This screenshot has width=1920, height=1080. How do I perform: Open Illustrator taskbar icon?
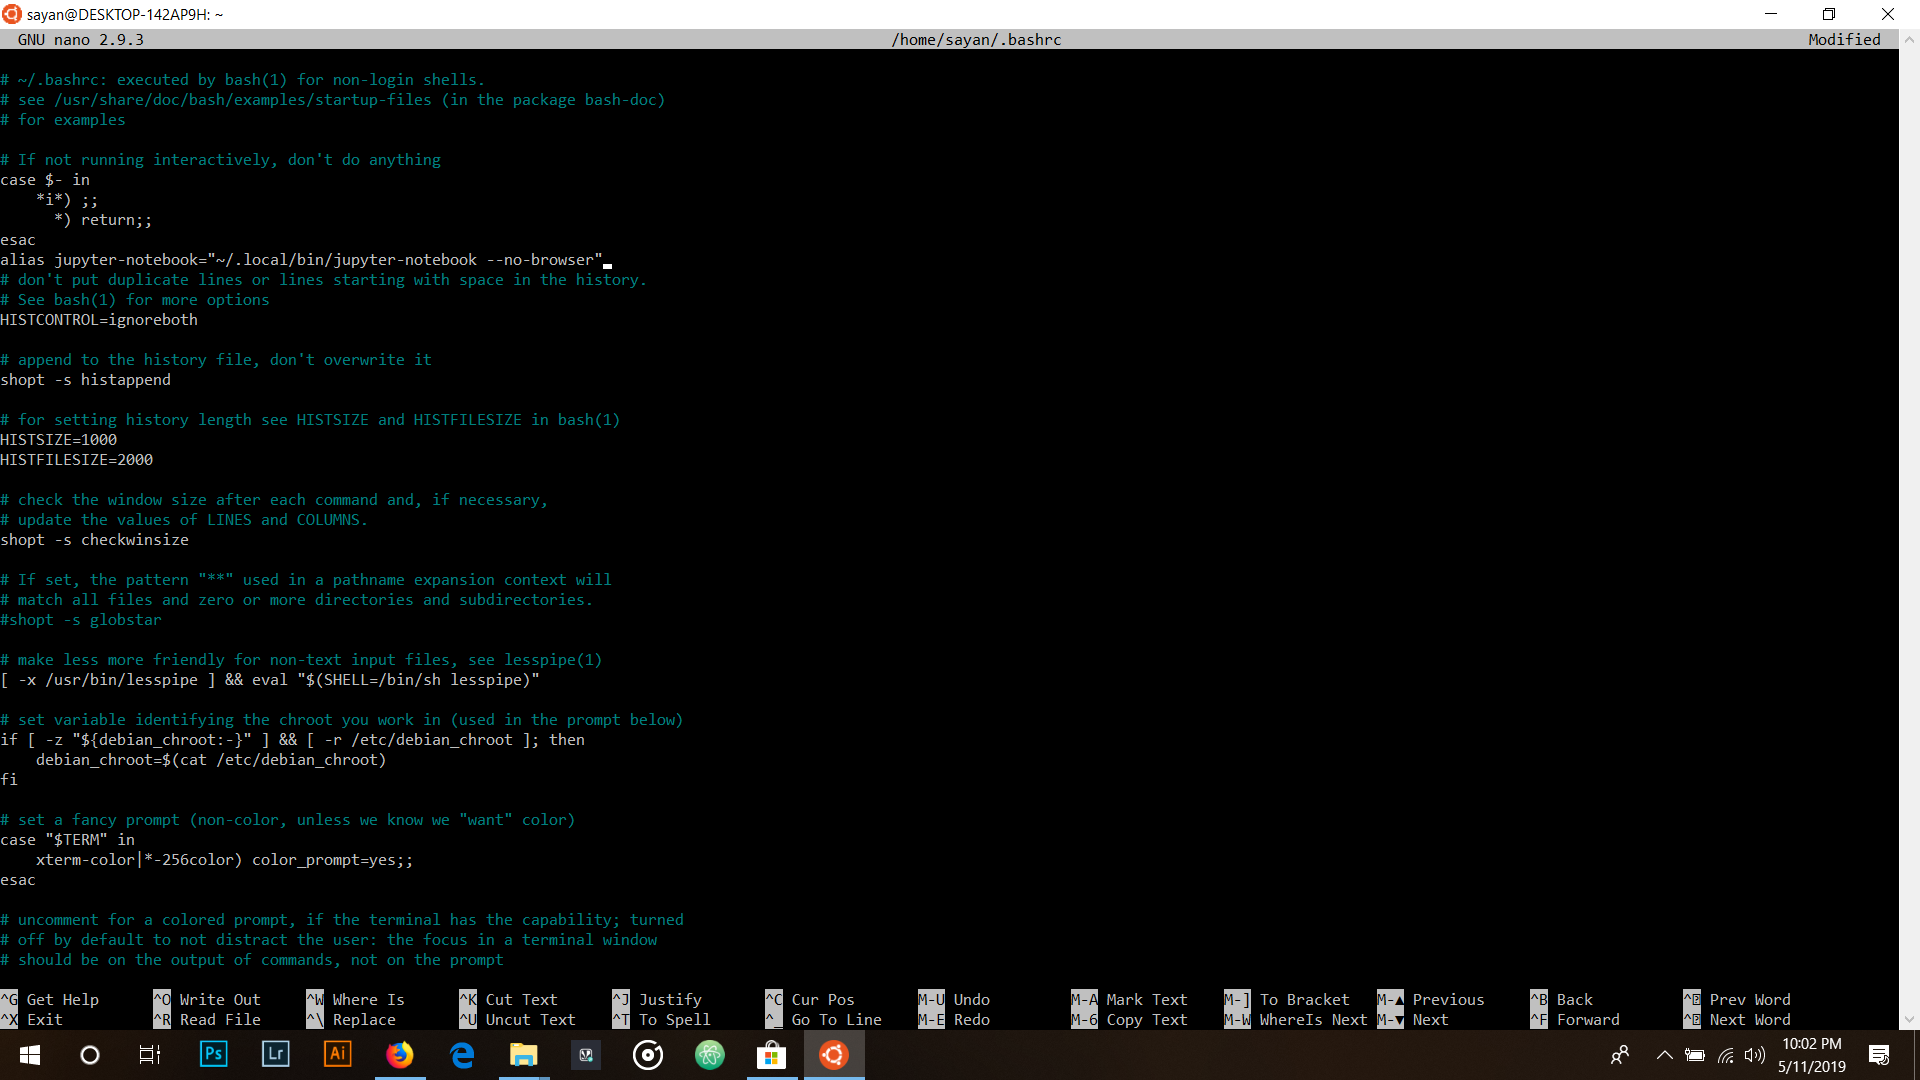coord(337,1054)
